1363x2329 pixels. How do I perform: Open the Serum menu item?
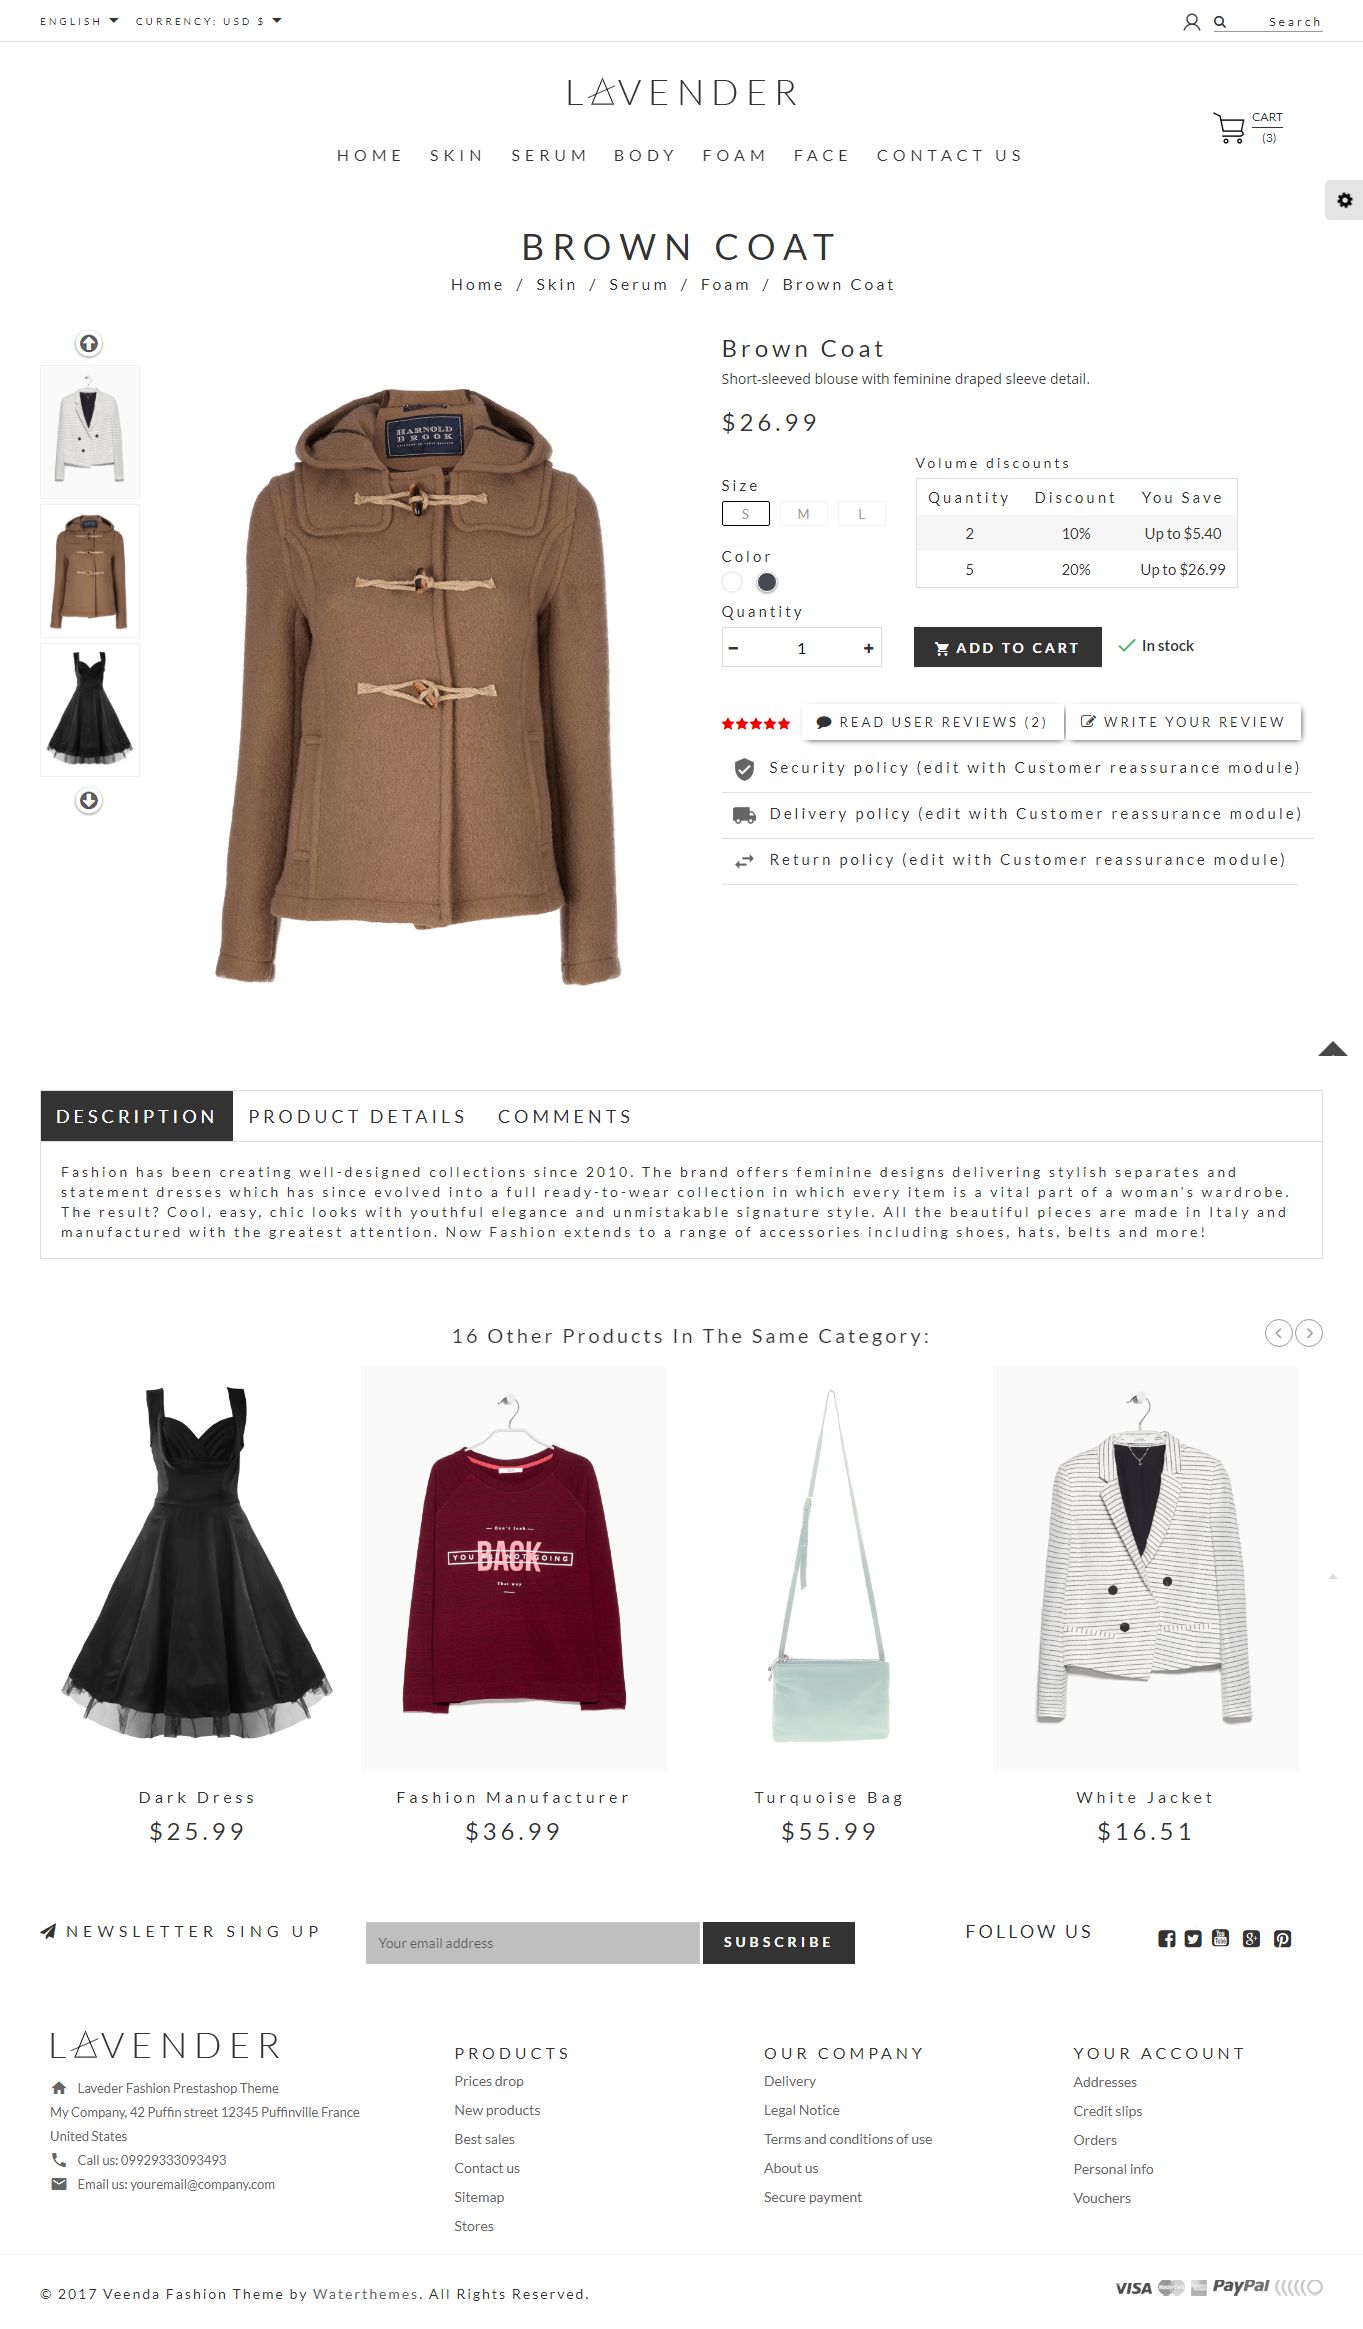click(549, 155)
